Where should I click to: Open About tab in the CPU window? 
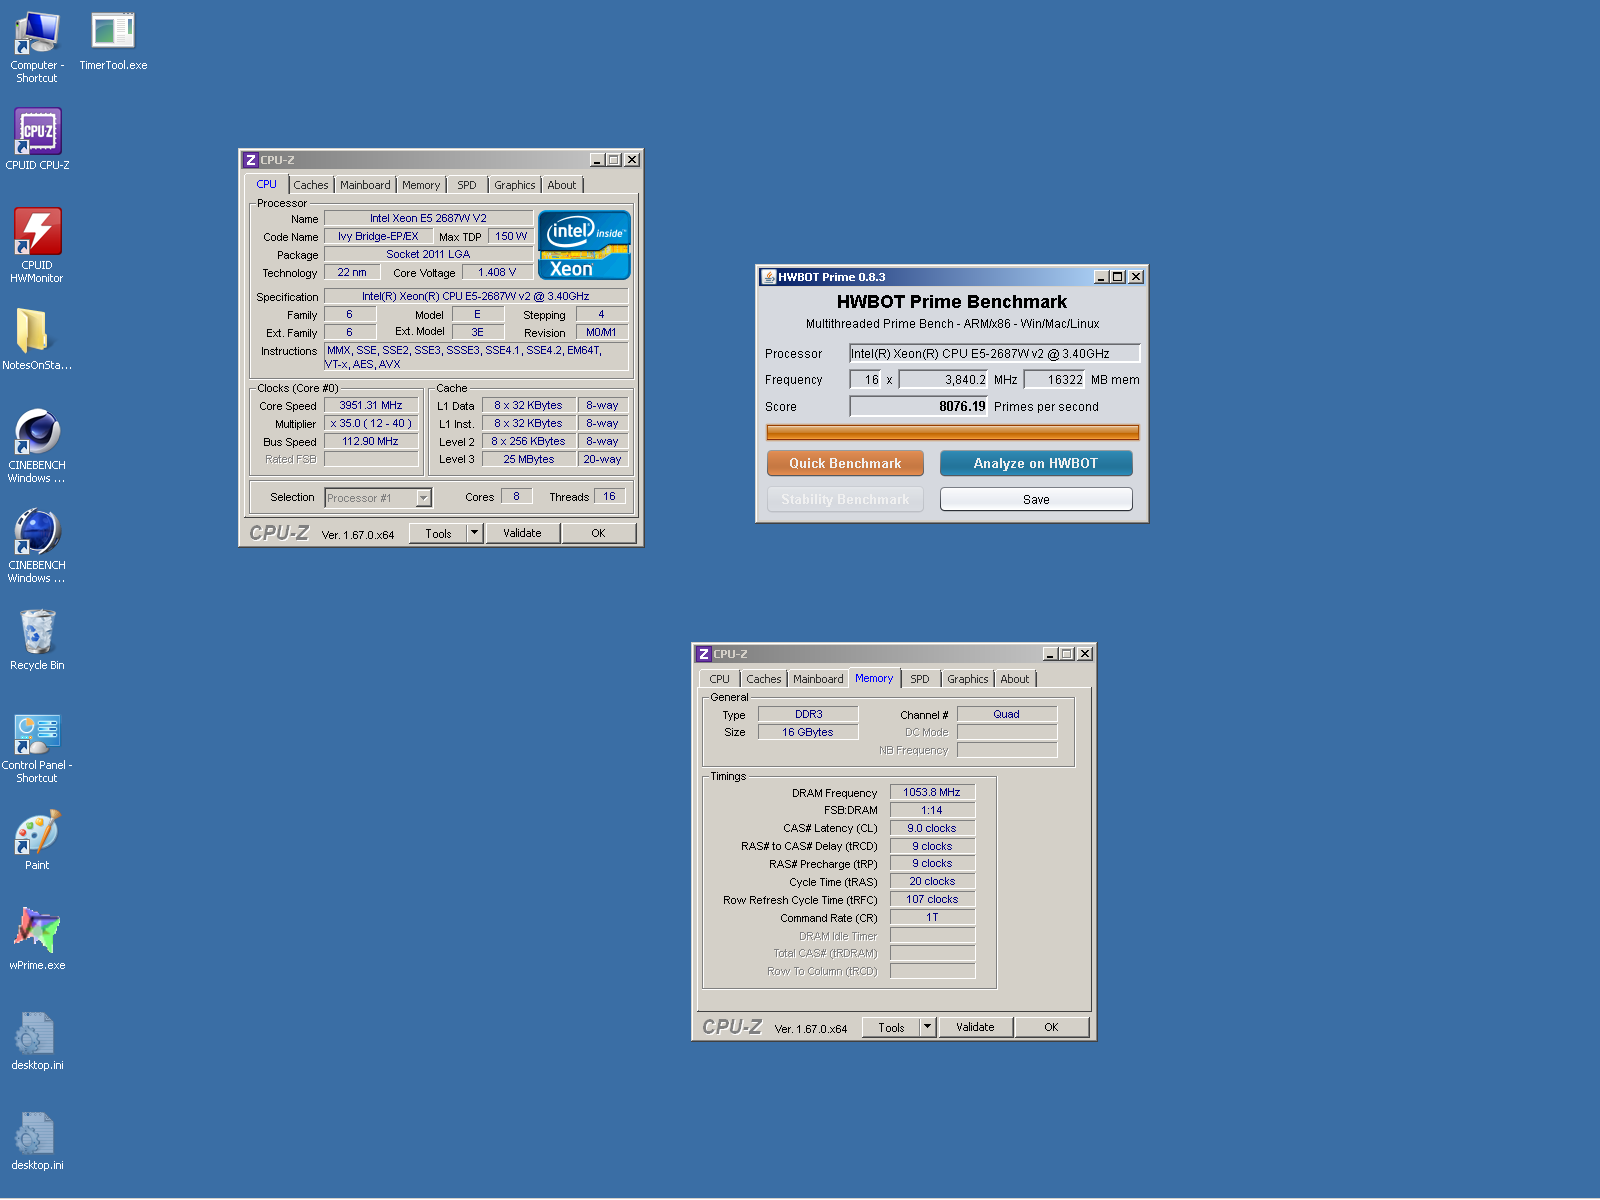[x=562, y=185]
